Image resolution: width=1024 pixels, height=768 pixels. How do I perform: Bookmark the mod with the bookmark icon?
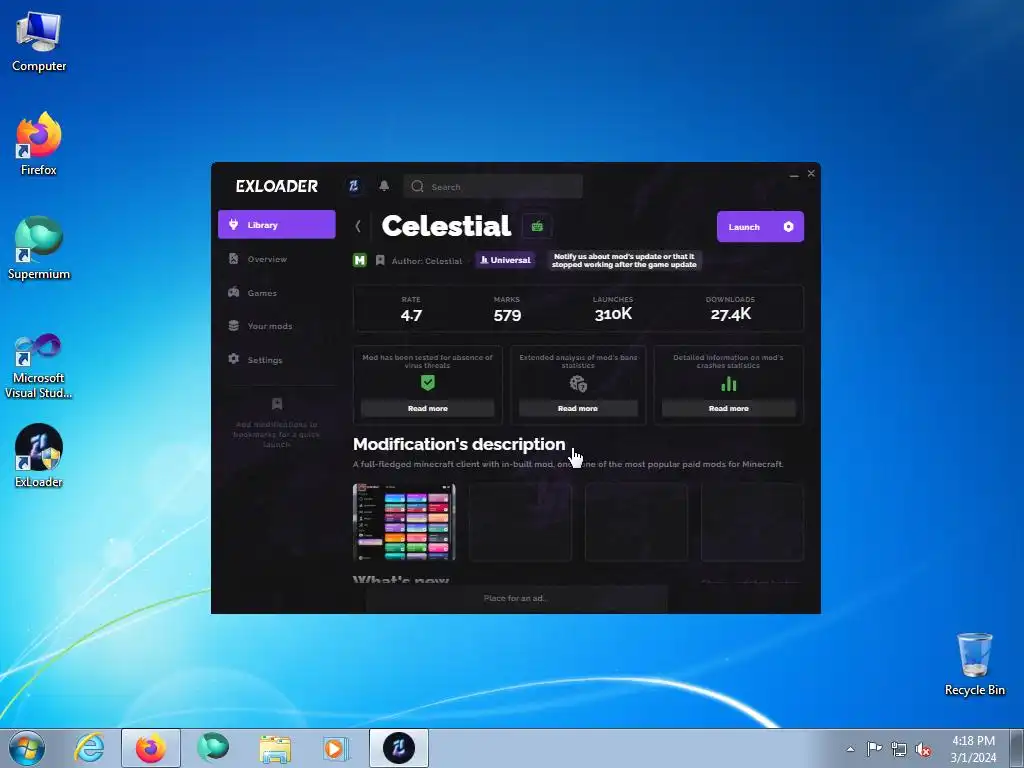[380, 261]
